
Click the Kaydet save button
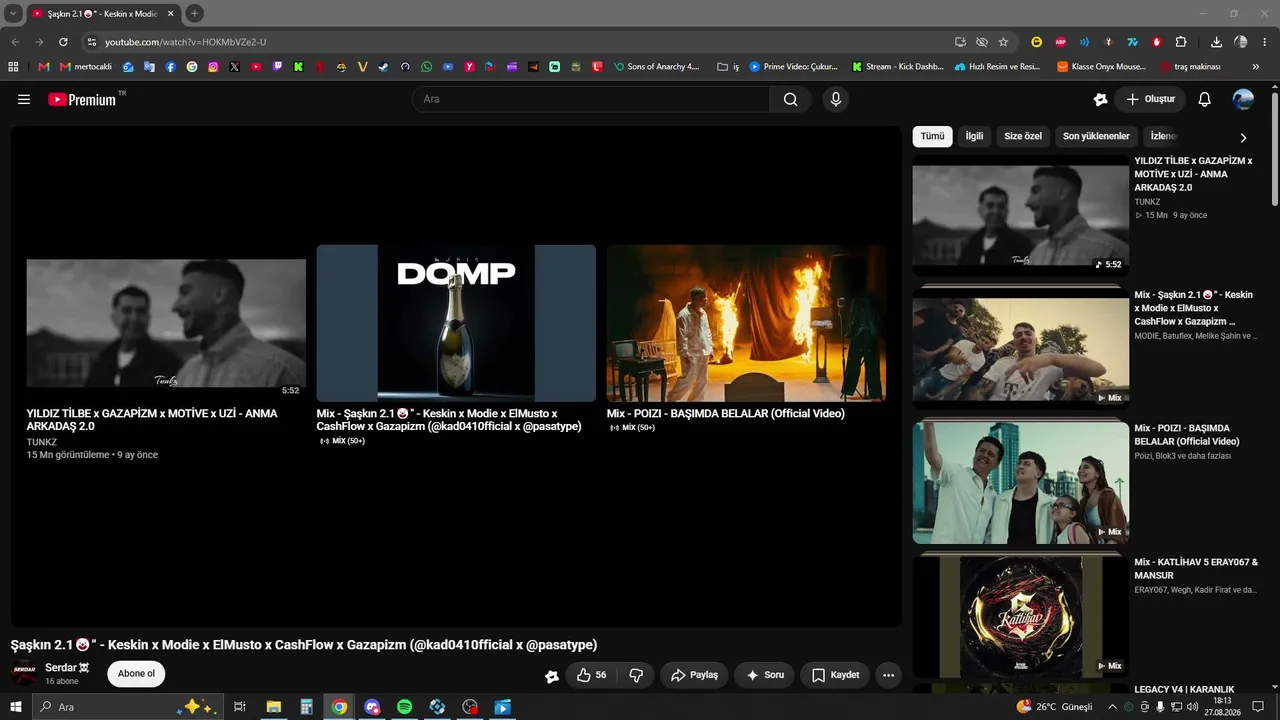click(x=836, y=675)
